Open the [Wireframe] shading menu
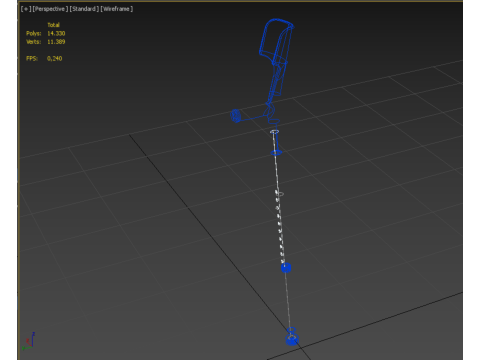 (117, 9)
